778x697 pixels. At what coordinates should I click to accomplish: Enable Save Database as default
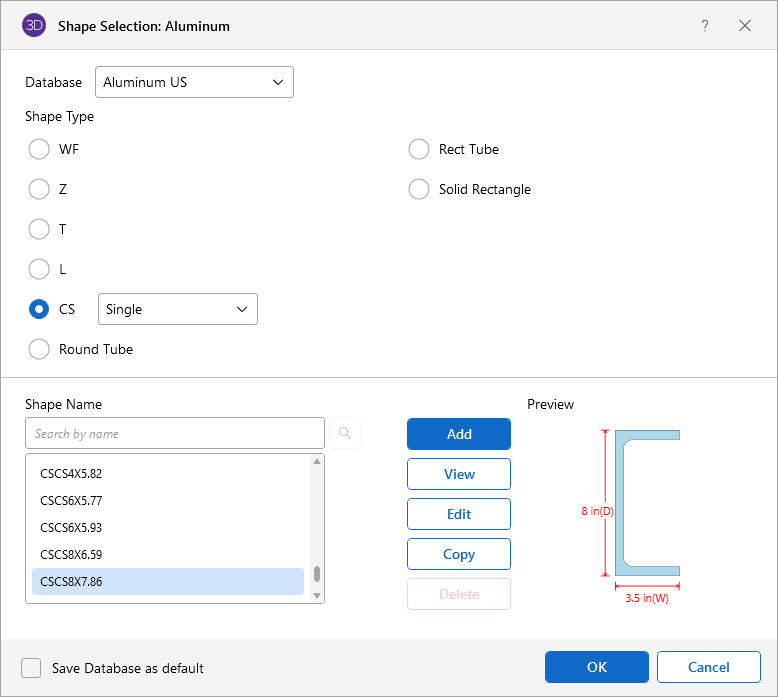click(x=32, y=668)
